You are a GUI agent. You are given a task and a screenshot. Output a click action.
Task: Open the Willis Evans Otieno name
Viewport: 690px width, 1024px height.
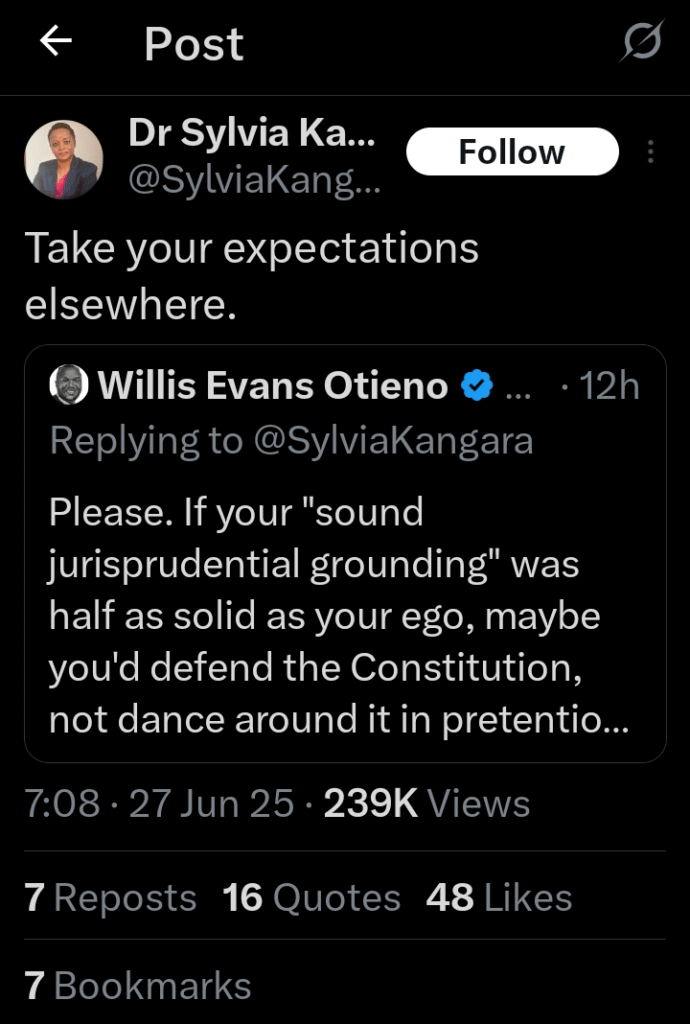coord(272,386)
